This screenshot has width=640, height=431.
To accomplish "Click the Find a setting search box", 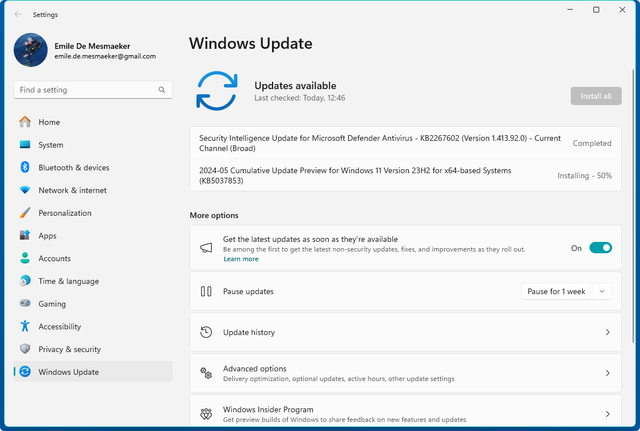I will [x=93, y=90].
